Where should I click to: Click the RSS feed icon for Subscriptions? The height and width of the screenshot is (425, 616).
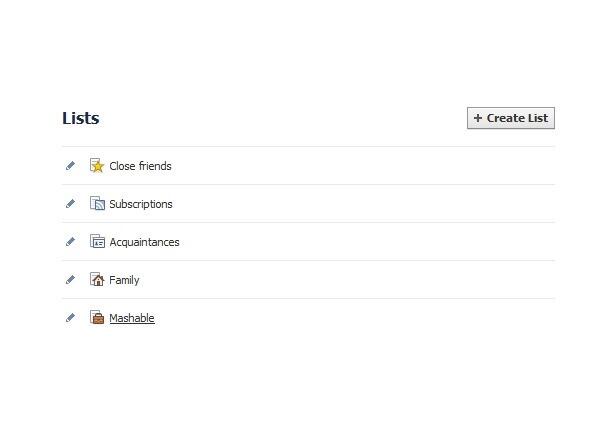tap(97, 203)
